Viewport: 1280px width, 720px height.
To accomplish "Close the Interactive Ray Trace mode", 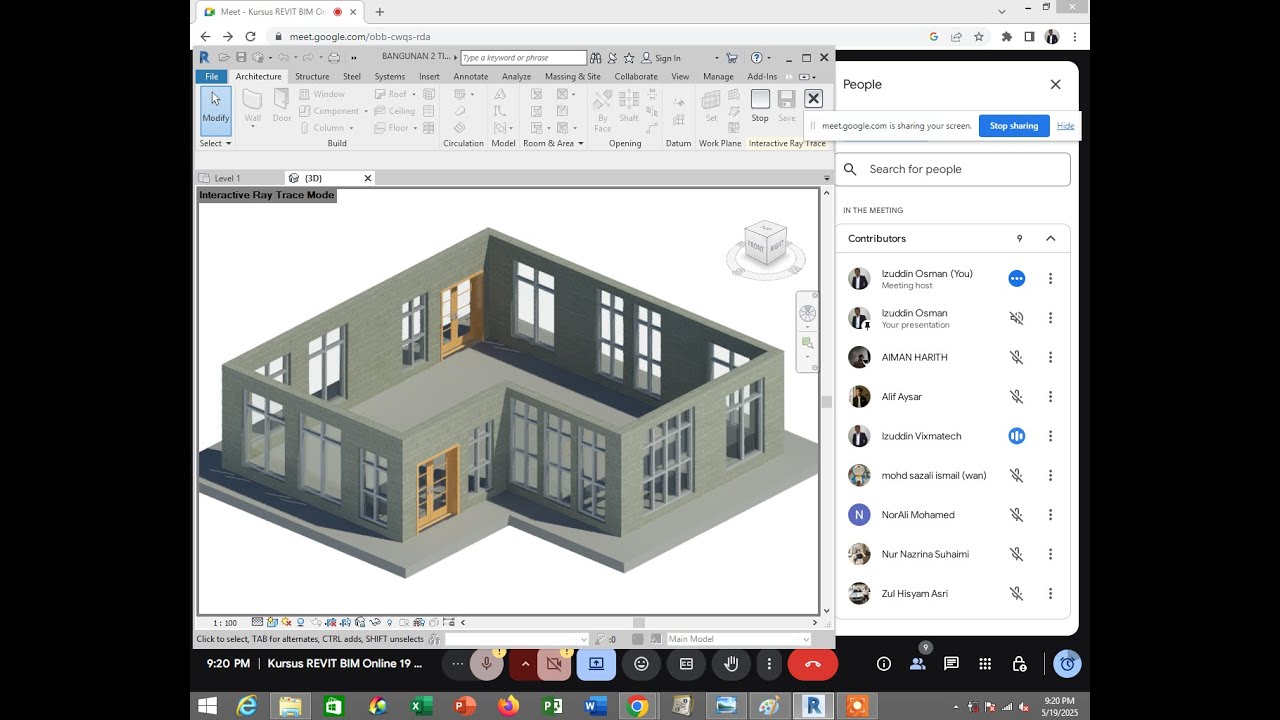I will click(x=813, y=98).
